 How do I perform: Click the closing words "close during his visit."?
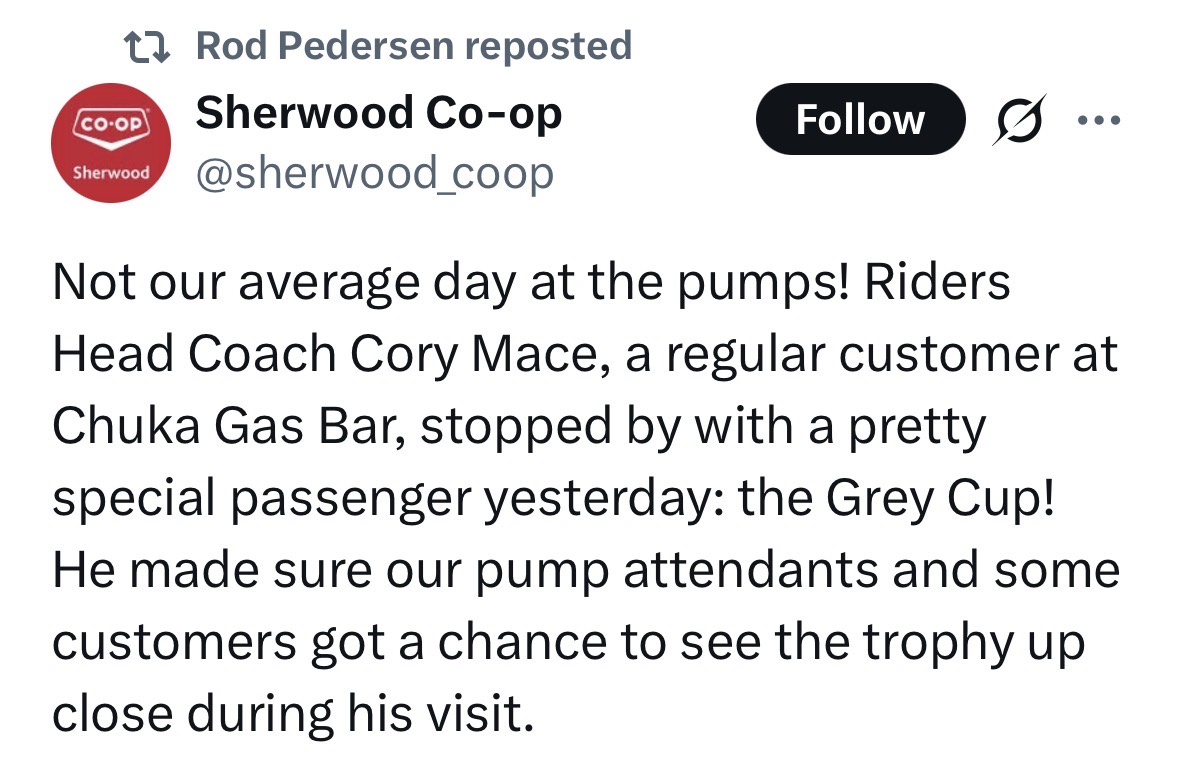pyautogui.click(x=288, y=715)
